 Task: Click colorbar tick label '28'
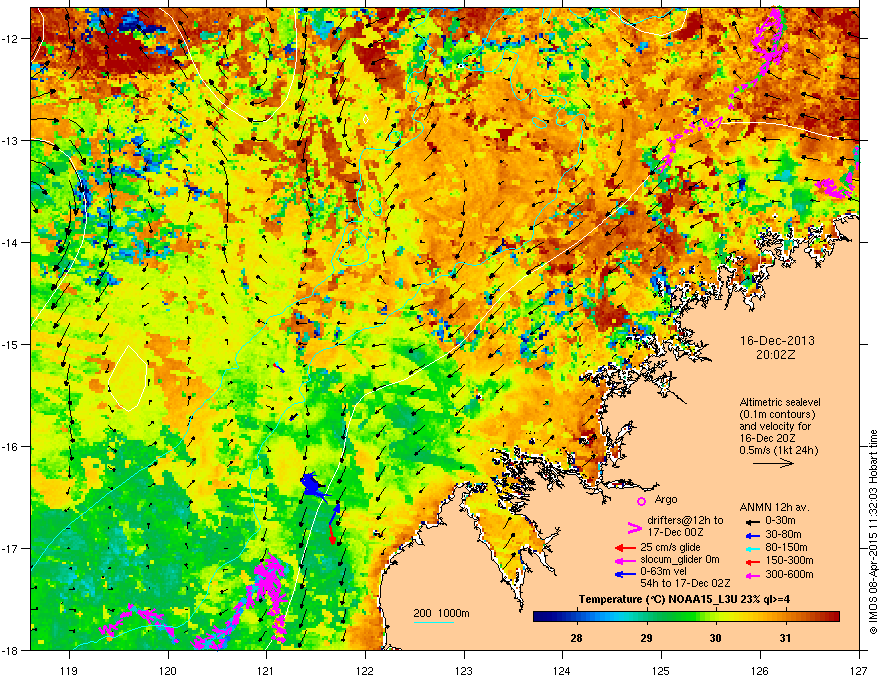pos(576,638)
